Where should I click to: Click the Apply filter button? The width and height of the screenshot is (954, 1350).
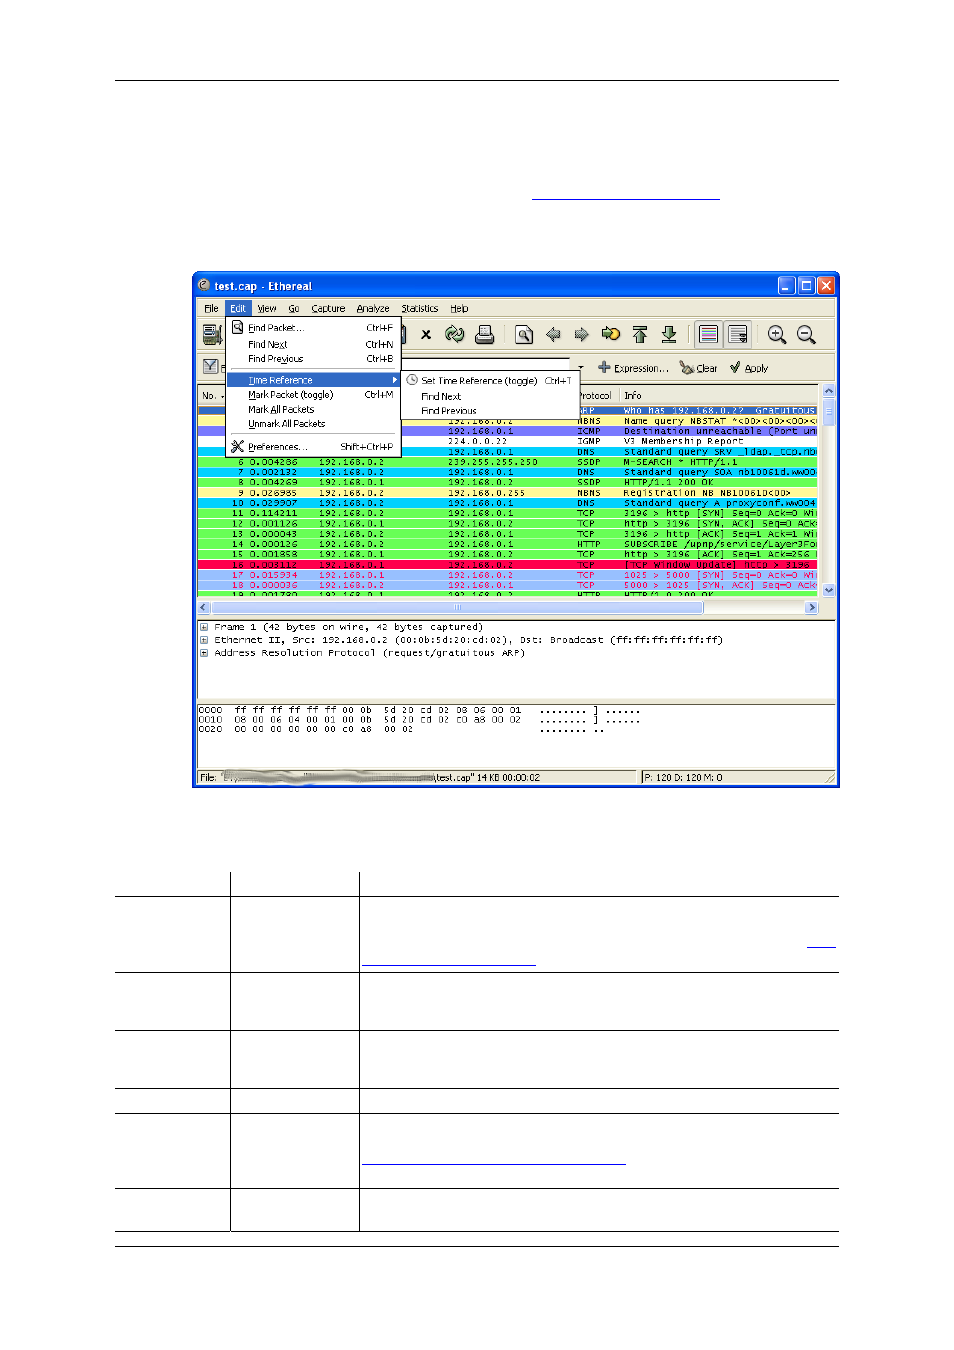(x=749, y=368)
